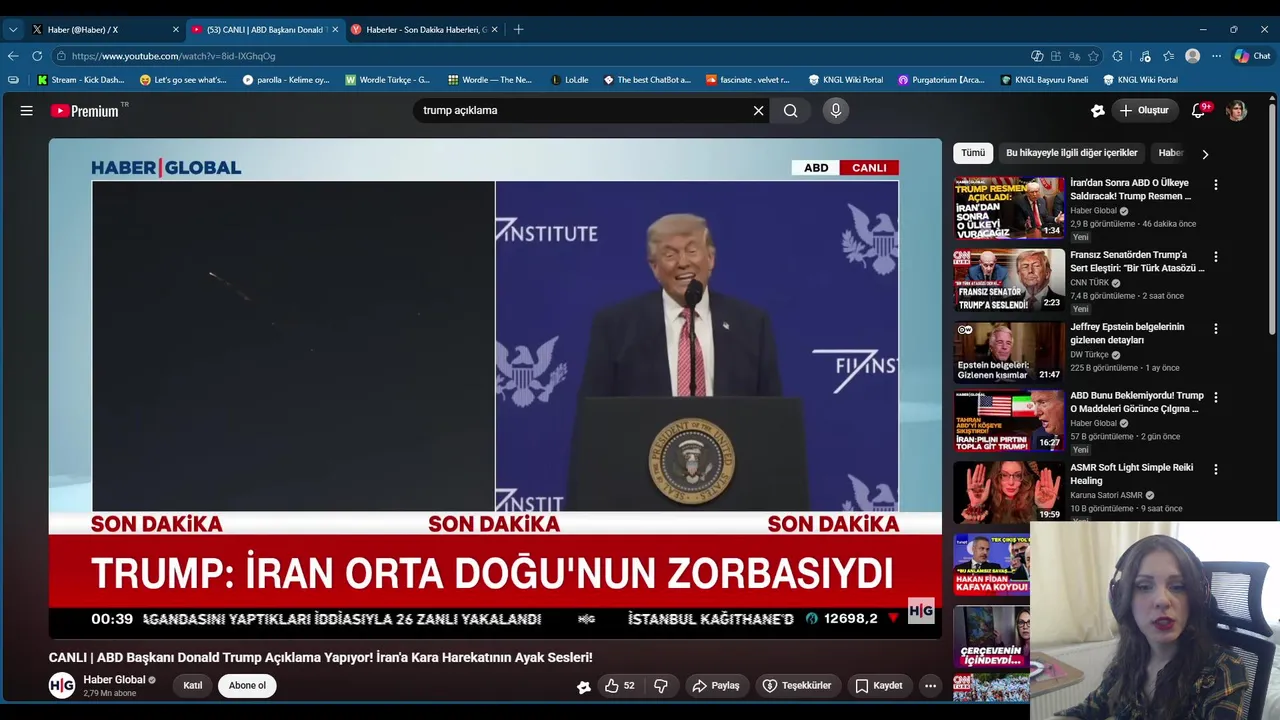Open 'Jeffrey Epstein belgelerinin' video thumbnail
1280x720 pixels.
click(x=1009, y=352)
